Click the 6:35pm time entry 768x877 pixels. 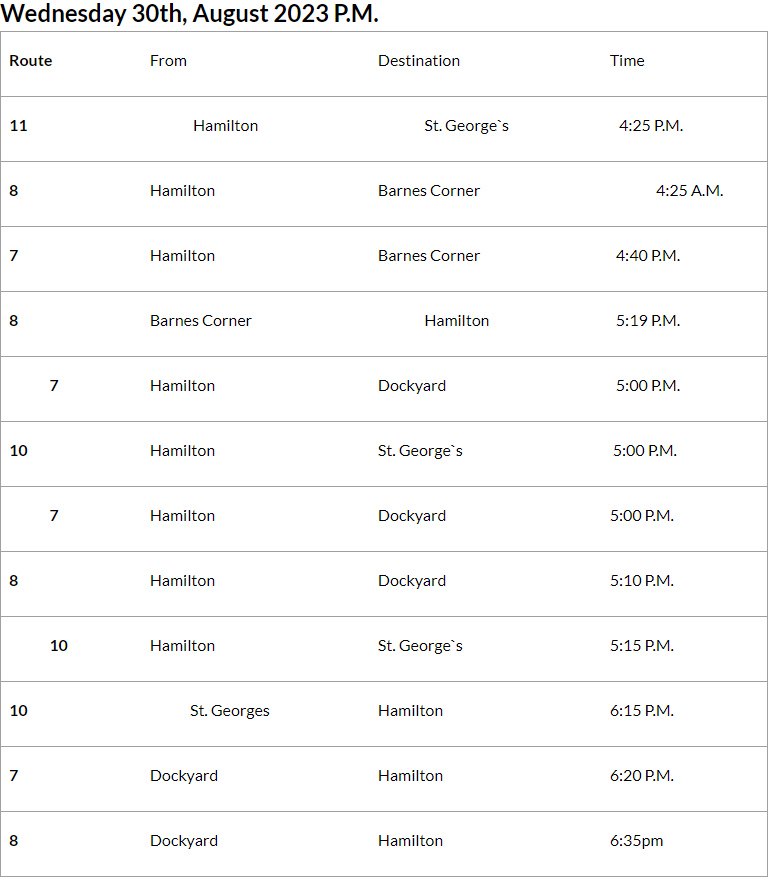(637, 841)
